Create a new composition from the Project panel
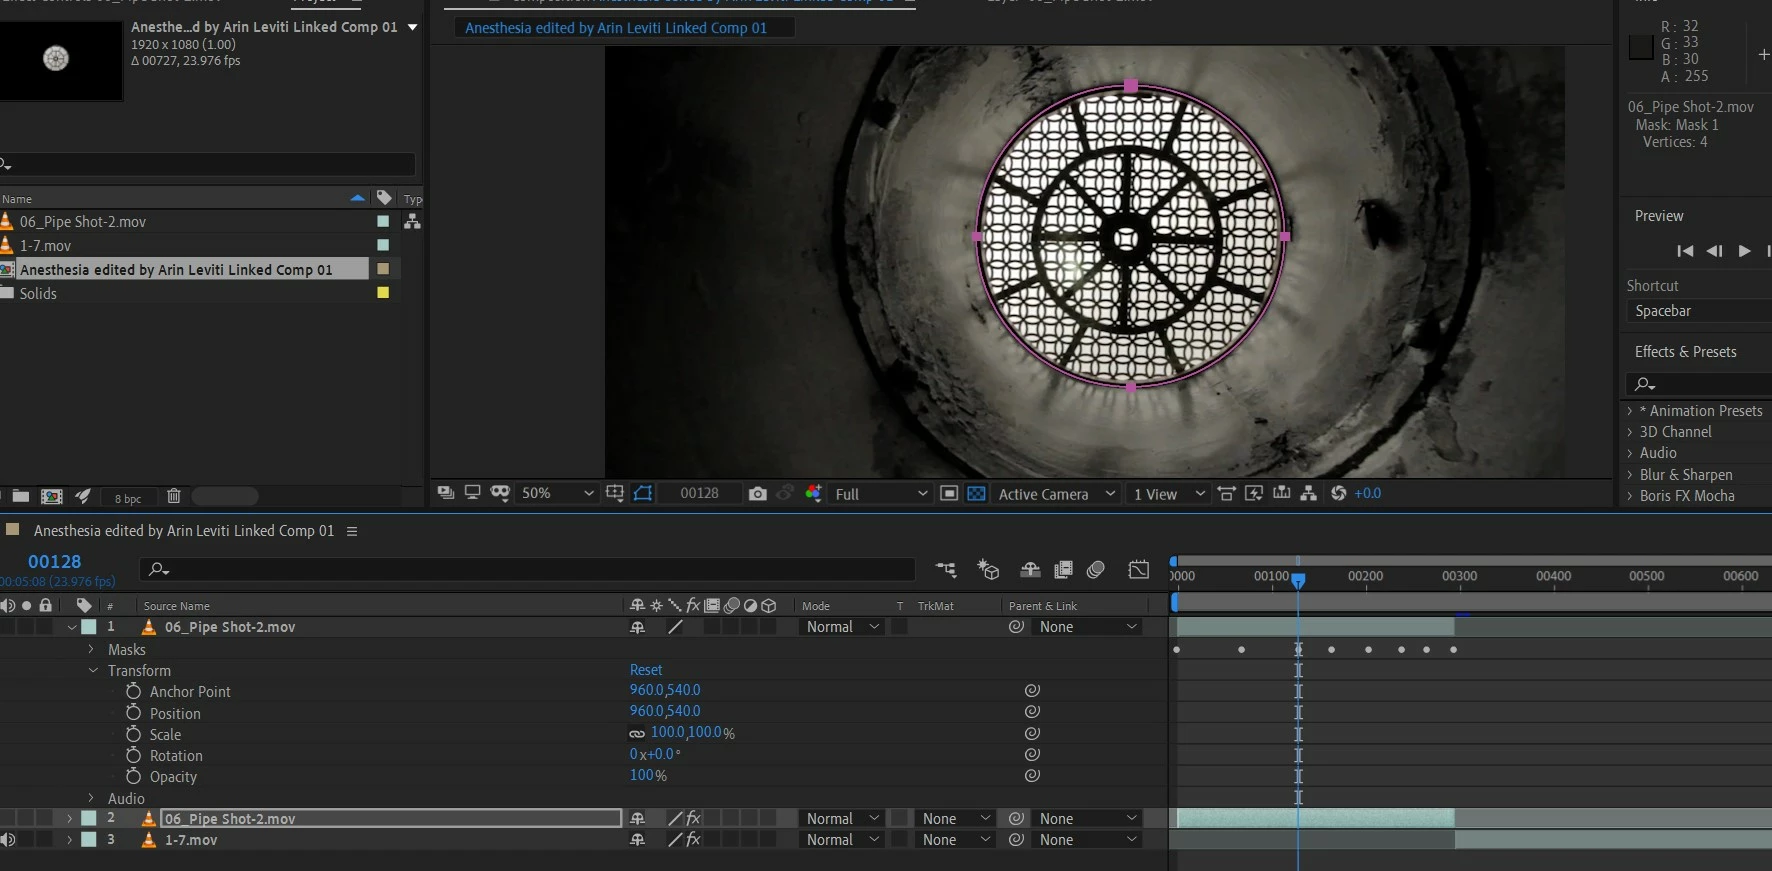 [x=51, y=497]
